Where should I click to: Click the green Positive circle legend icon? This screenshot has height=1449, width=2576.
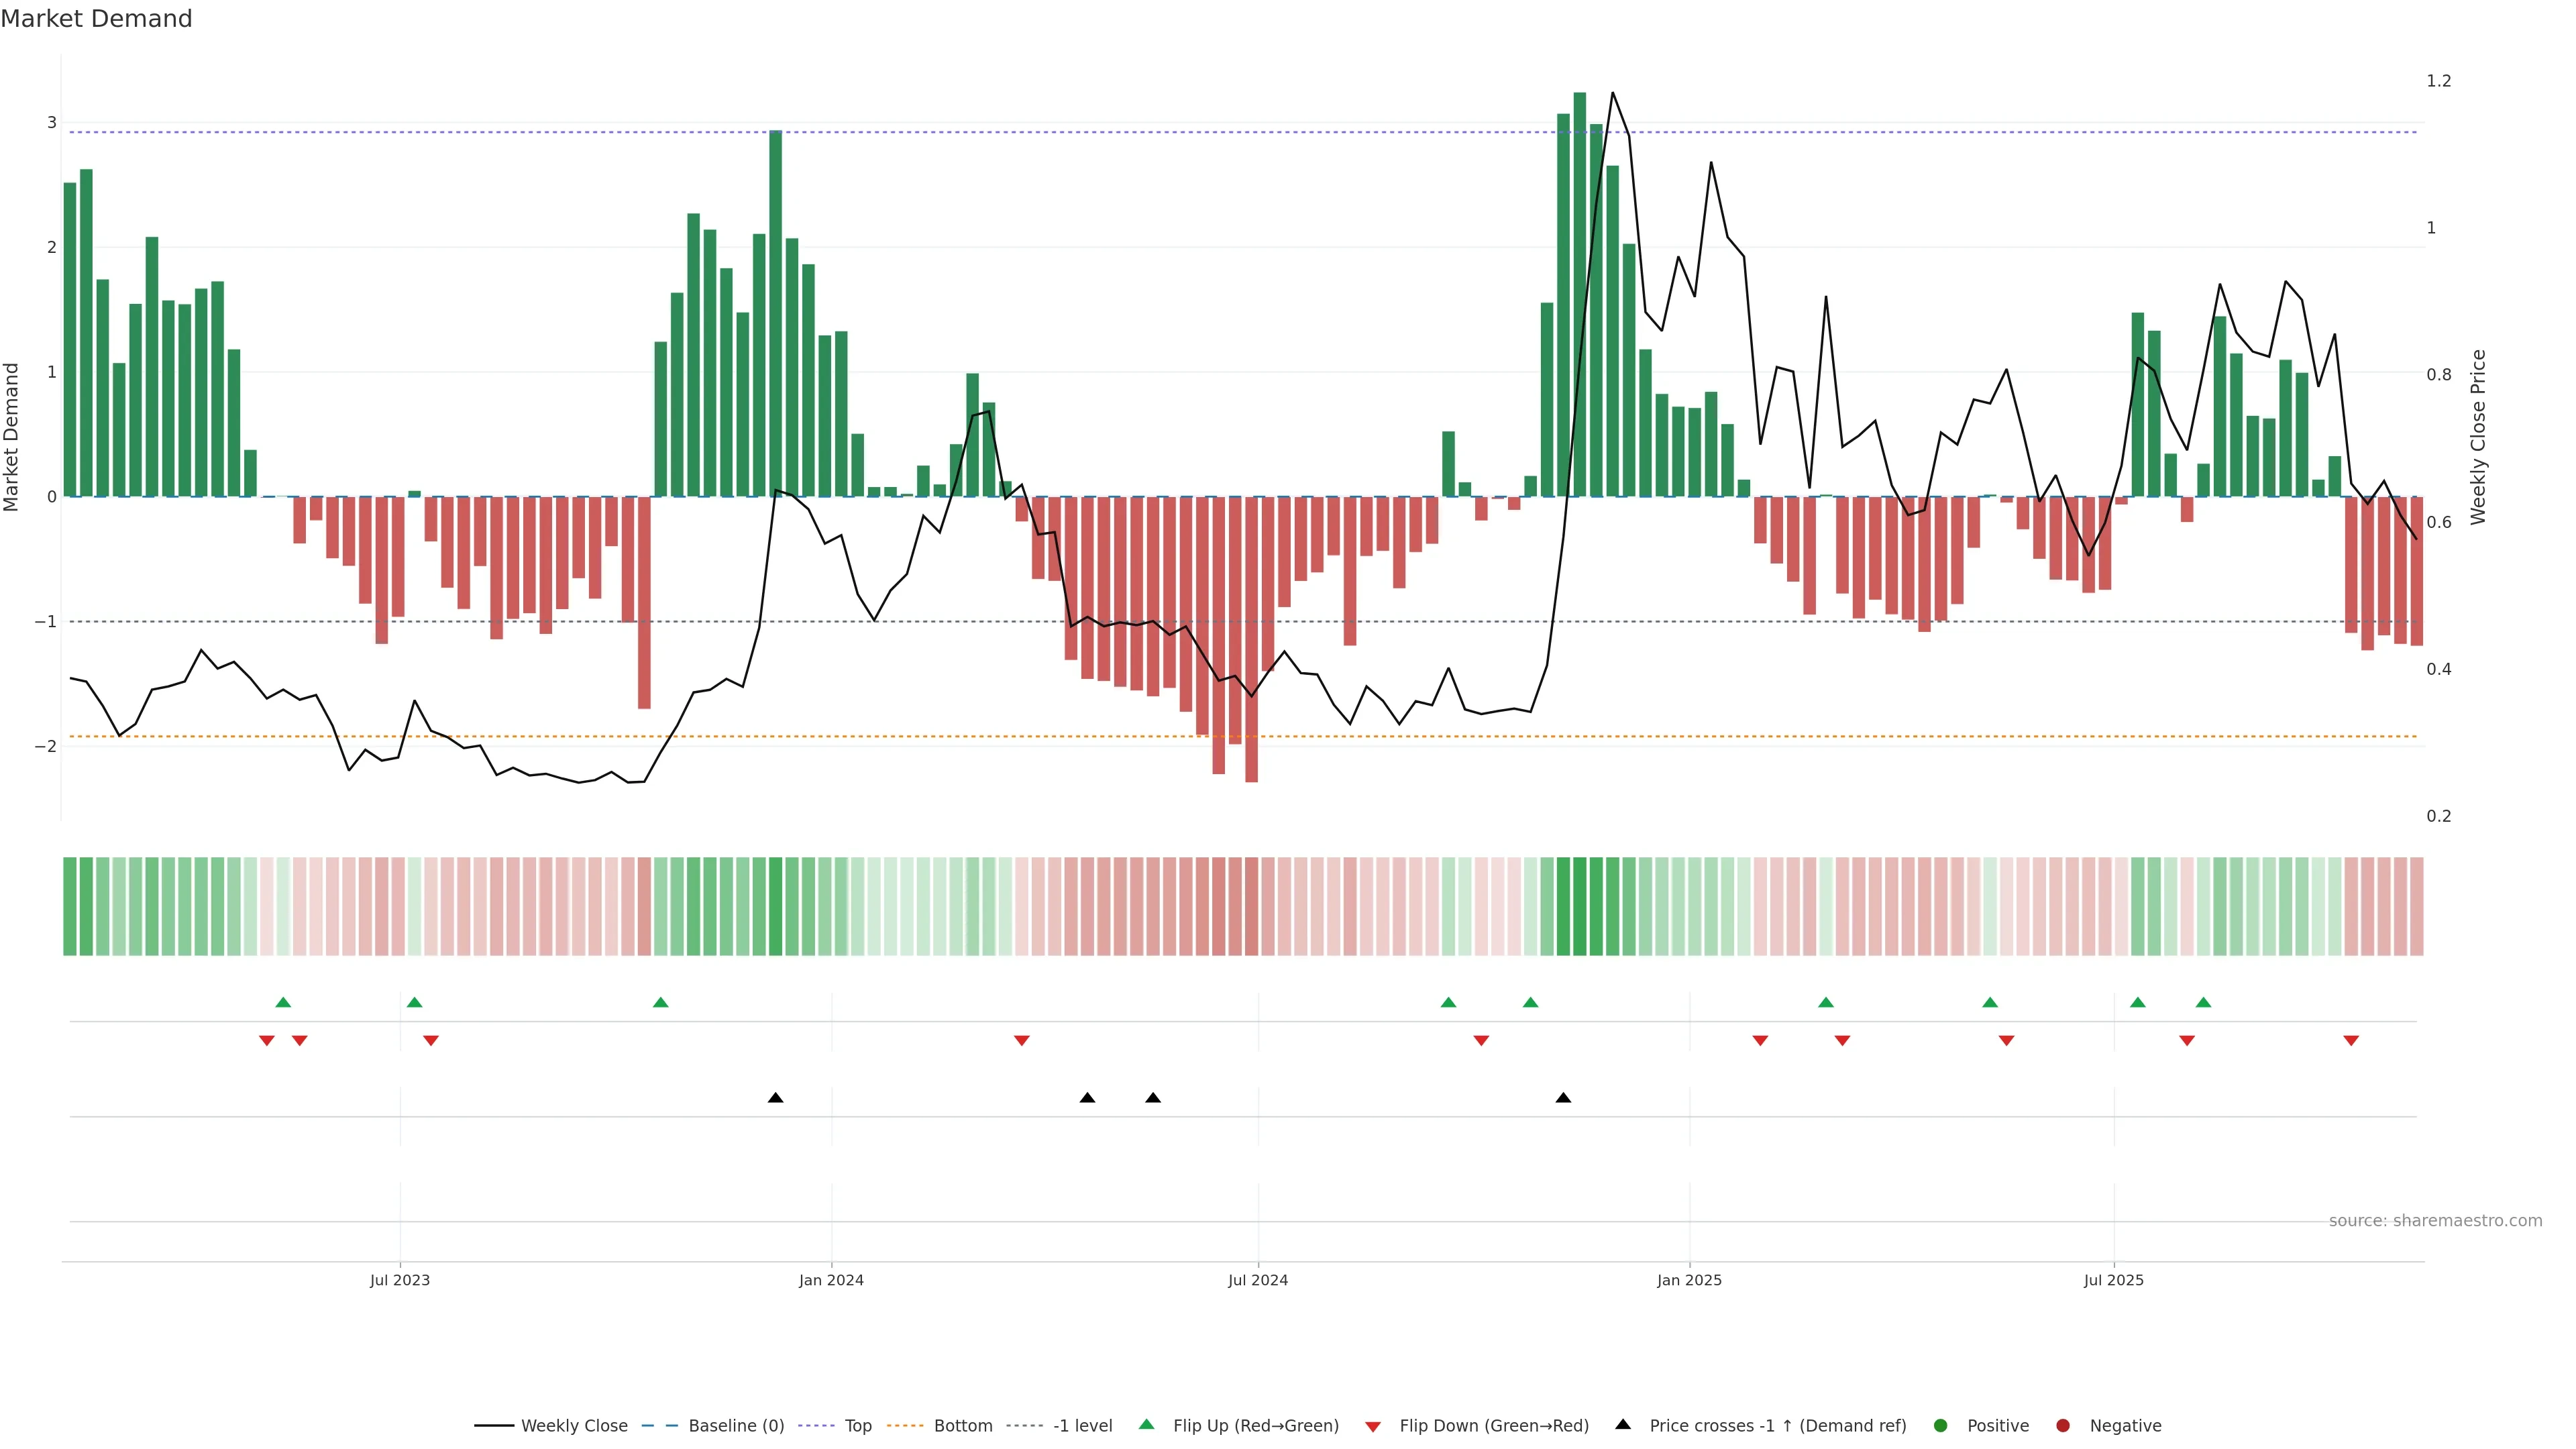(x=1941, y=1425)
